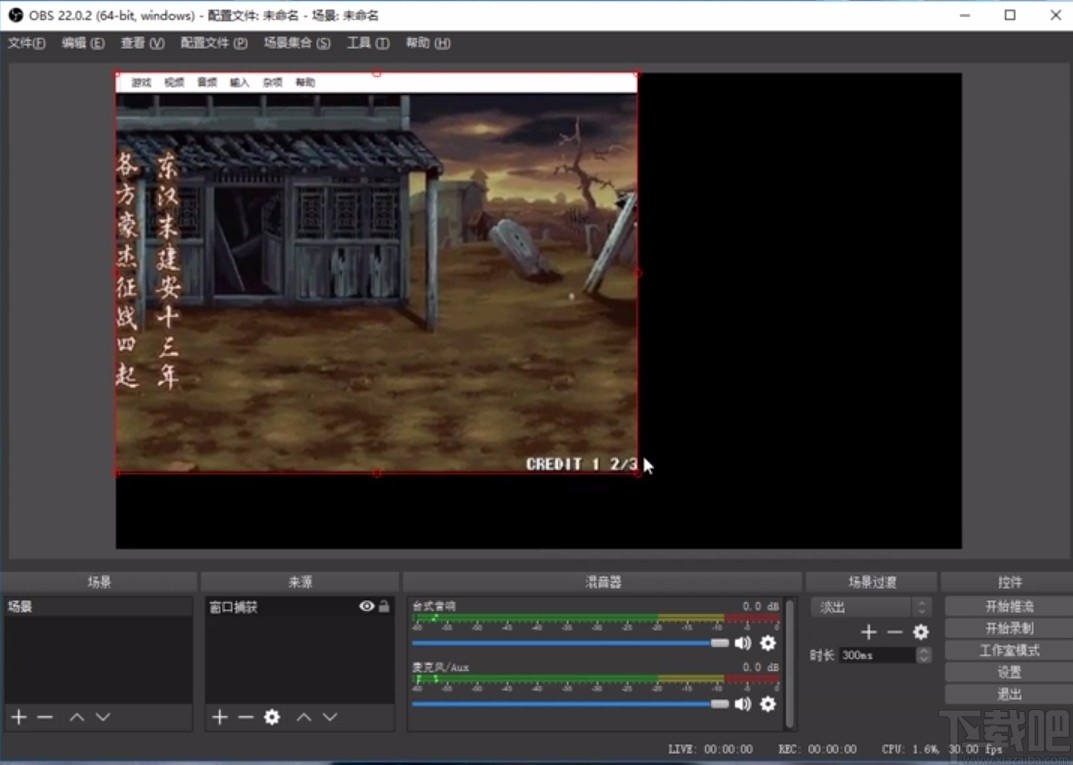Click 退出 exit button
Image resolution: width=1073 pixels, height=765 pixels.
[1009, 693]
